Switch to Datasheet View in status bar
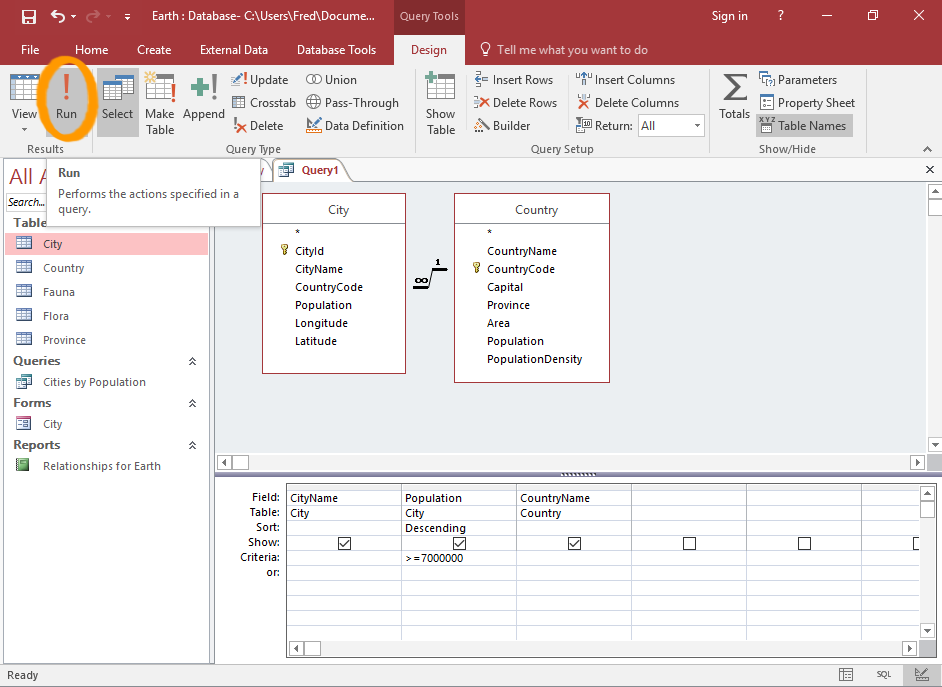942x687 pixels. pyautogui.click(x=846, y=675)
